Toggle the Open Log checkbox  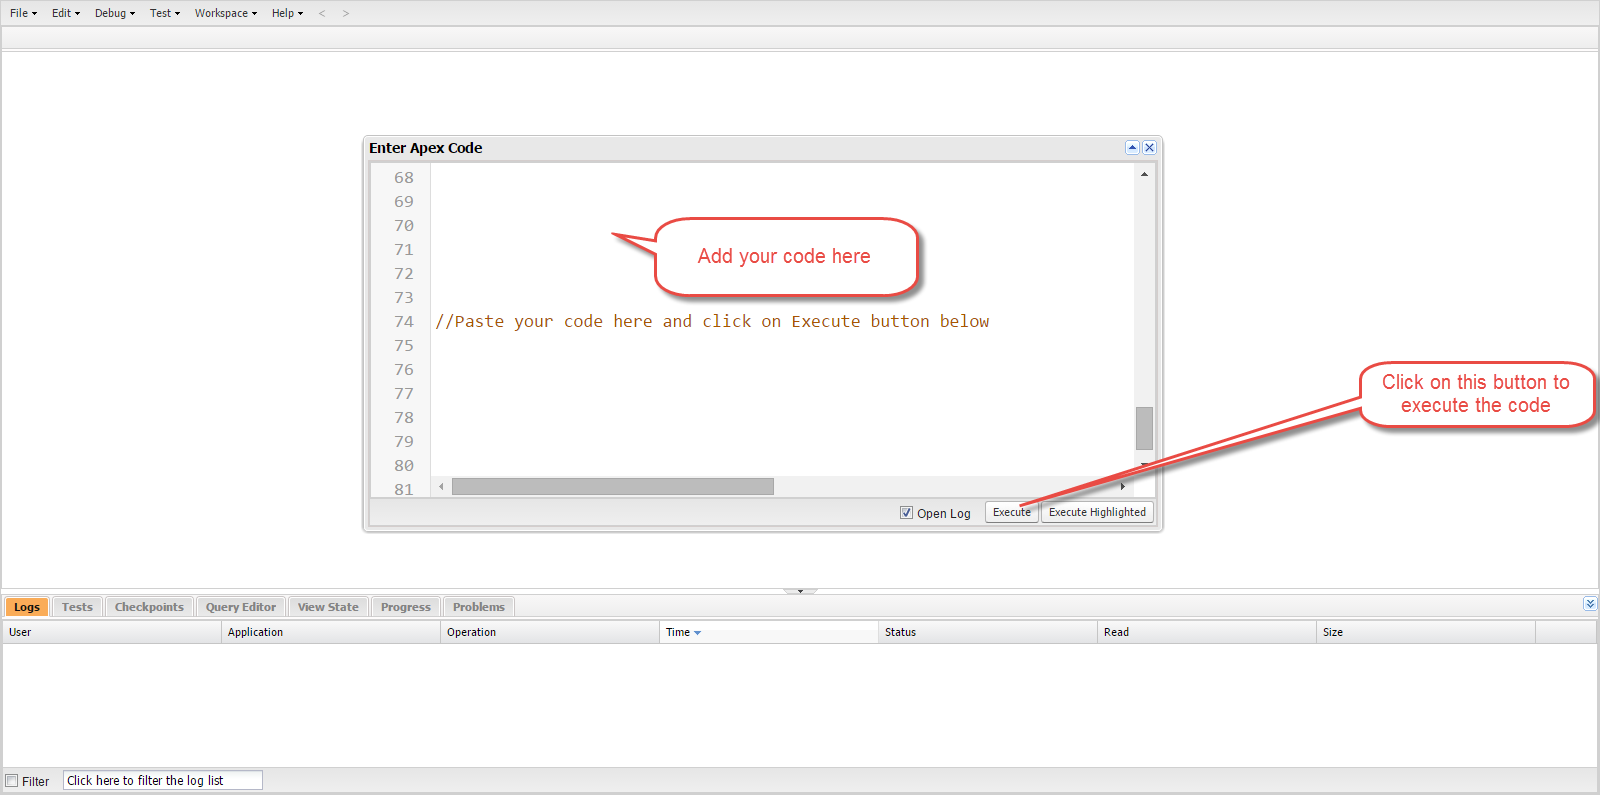tap(906, 513)
